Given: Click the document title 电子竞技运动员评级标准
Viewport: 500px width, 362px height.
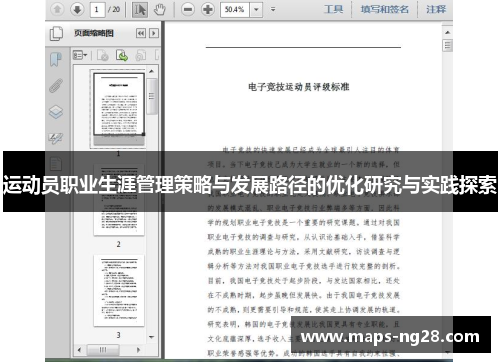Looking at the screenshot, I should [x=298, y=87].
